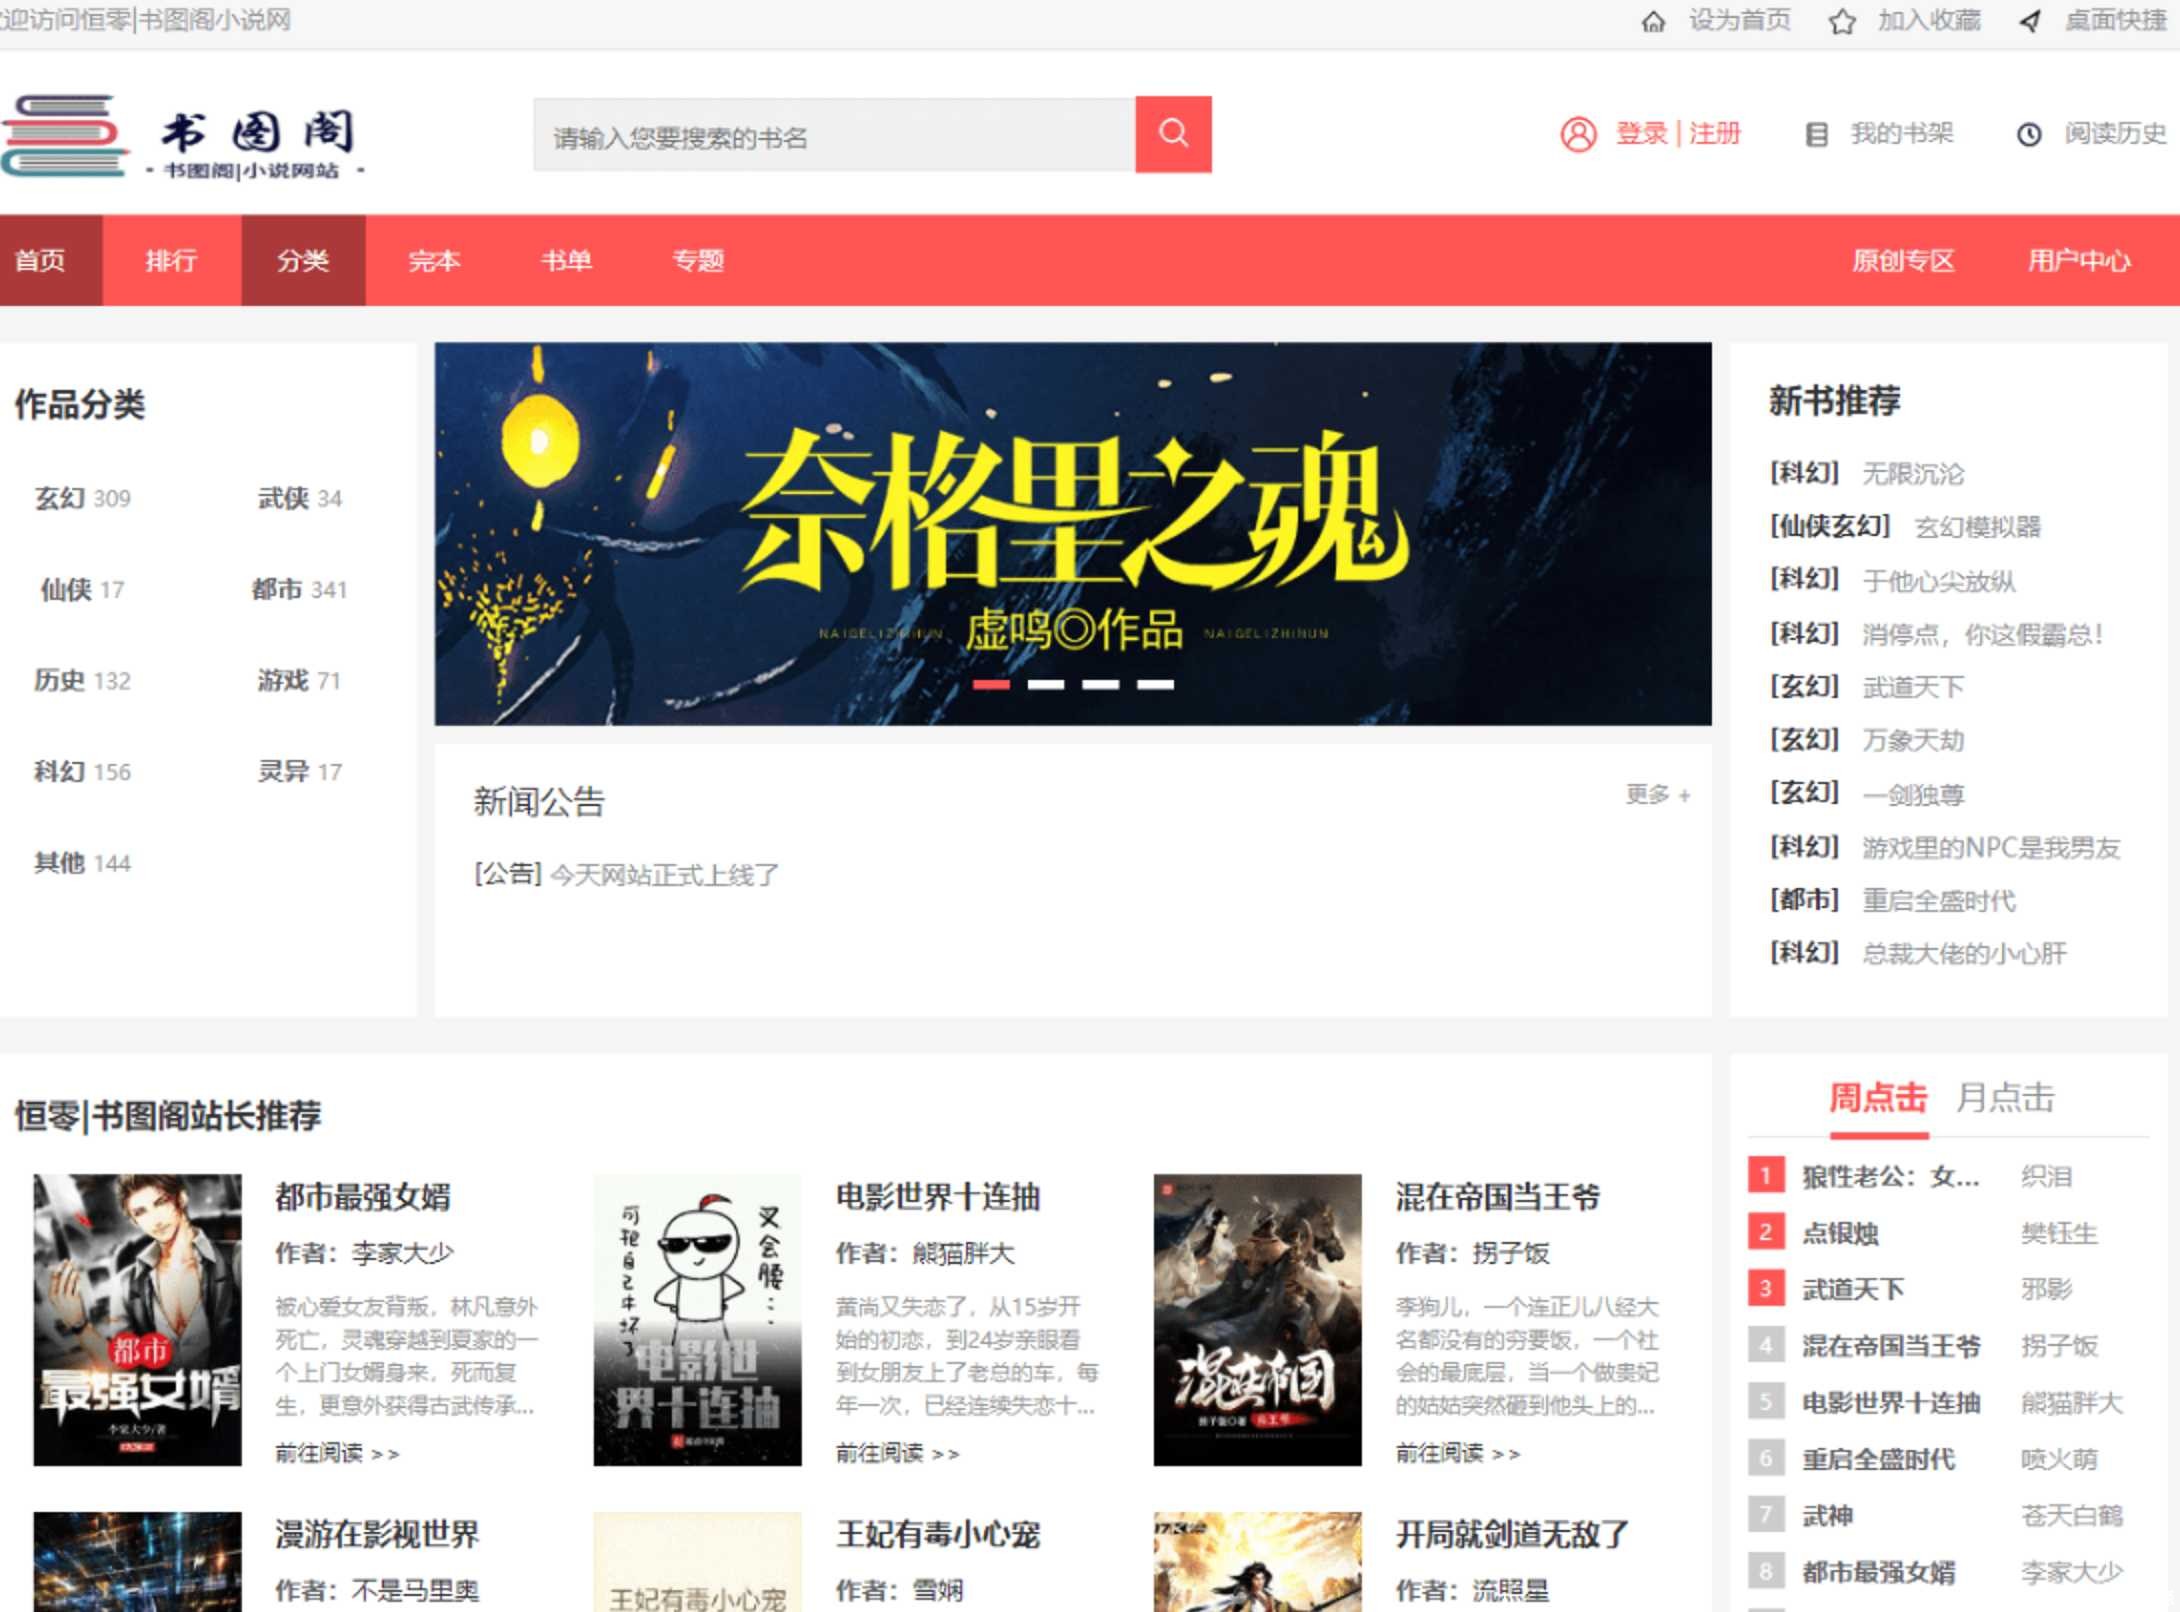Click the bookshelf icon beside 我的书架
The height and width of the screenshot is (1612, 2180).
[1816, 134]
